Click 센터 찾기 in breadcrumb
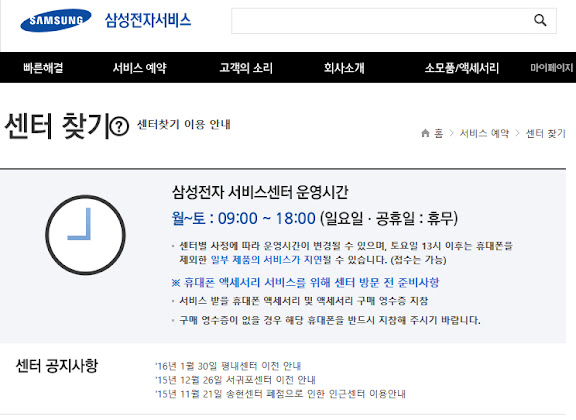Image resolution: width=576 pixels, height=420 pixels. pyautogui.click(x=546, y=133)
